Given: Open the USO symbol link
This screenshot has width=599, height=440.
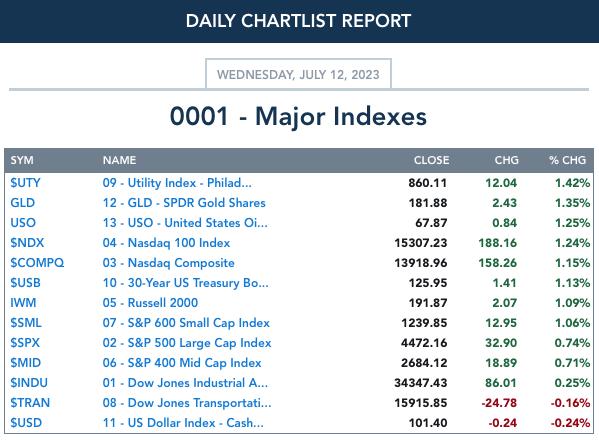Looking at the screenshot, I should pyautogui.click(x=23, y=223).
